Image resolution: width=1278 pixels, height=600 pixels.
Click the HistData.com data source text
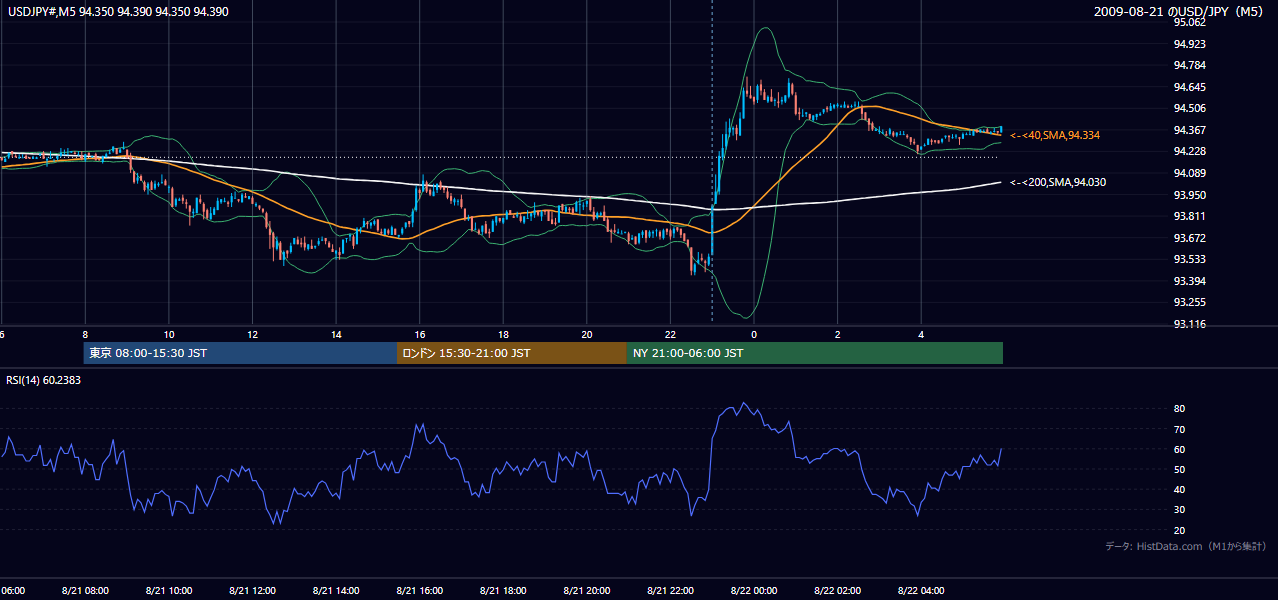(1185, 546)
